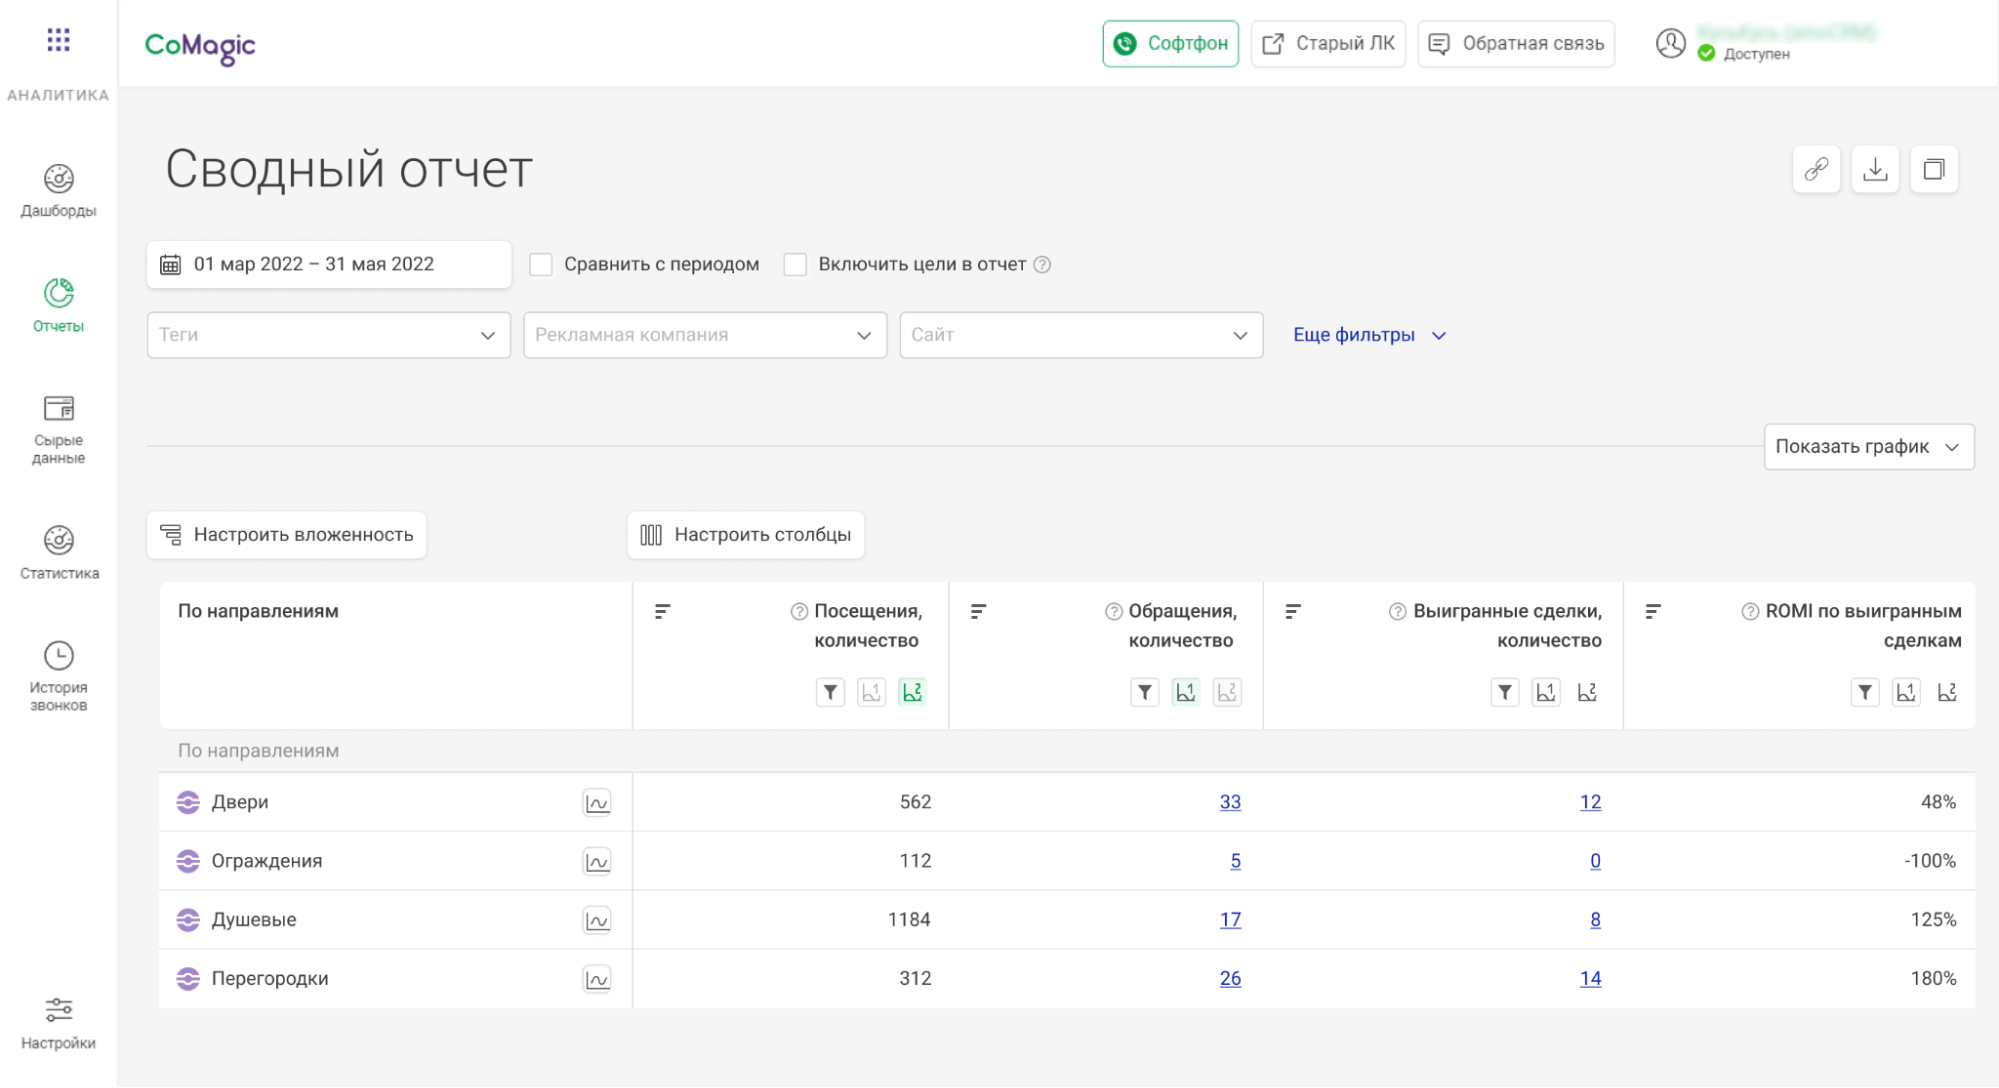Launch the Софтфон button
Screen dimensions: 1999x1088
pos(1170,44)
